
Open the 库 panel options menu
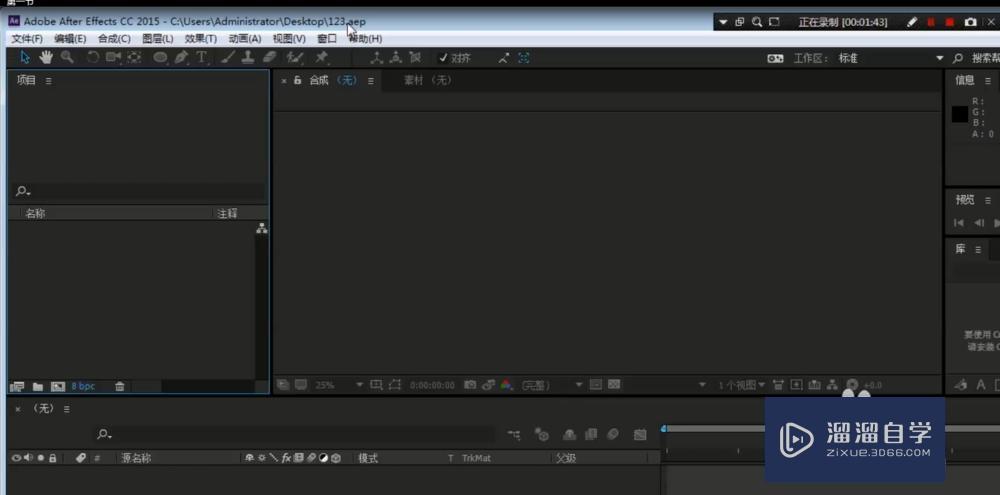click(x=978, y=249)
